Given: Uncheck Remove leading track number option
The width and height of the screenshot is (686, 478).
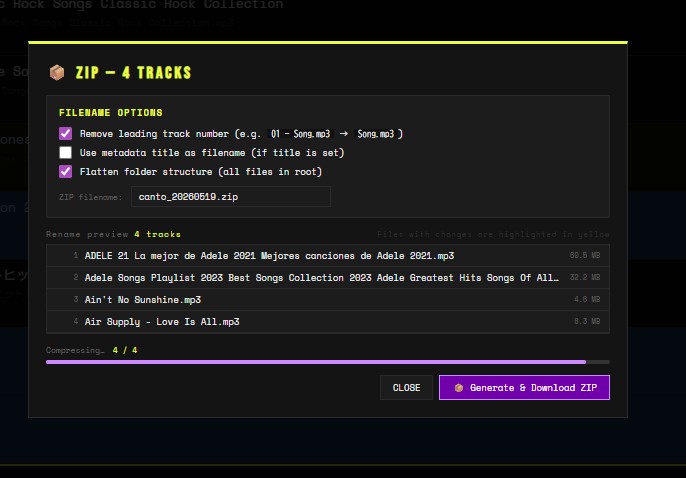Looking at the screenshot, I should point(65,133).
